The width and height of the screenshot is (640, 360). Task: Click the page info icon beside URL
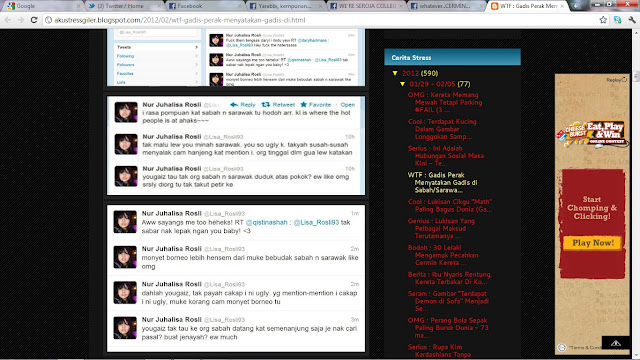click(49, 20)
